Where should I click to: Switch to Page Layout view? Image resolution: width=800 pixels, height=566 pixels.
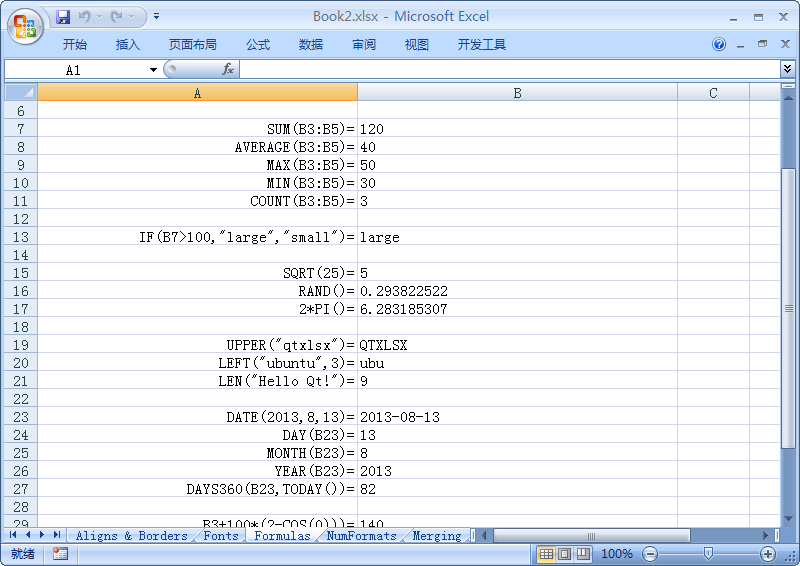point(564,554)
